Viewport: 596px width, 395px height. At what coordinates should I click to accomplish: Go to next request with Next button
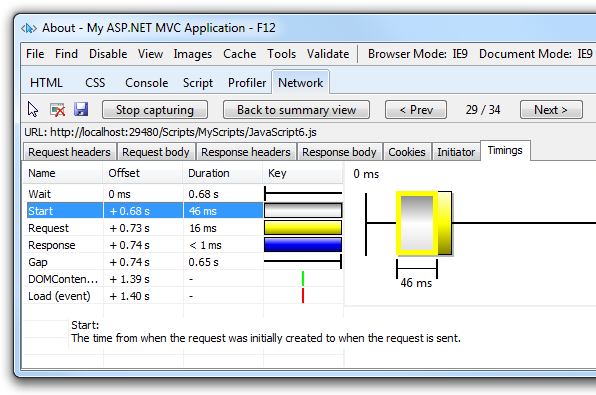point(551,110)
